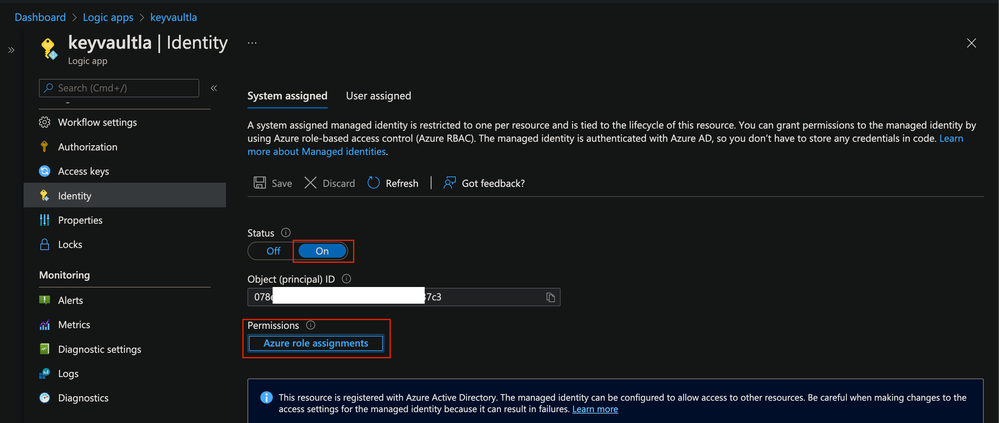999x423 pixels.
Task: Click keyvaultla breadcrumb link
Action: 173,17
